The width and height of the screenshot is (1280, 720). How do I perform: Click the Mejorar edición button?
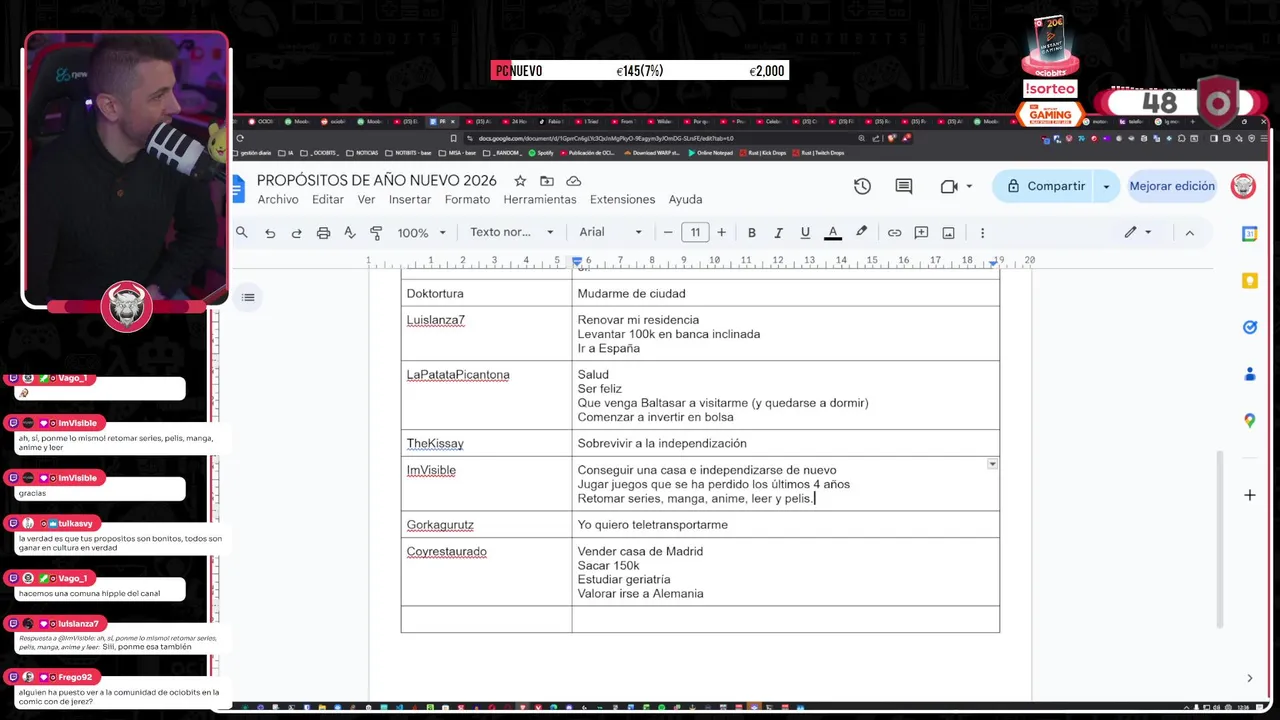(x=1172, y=186)
